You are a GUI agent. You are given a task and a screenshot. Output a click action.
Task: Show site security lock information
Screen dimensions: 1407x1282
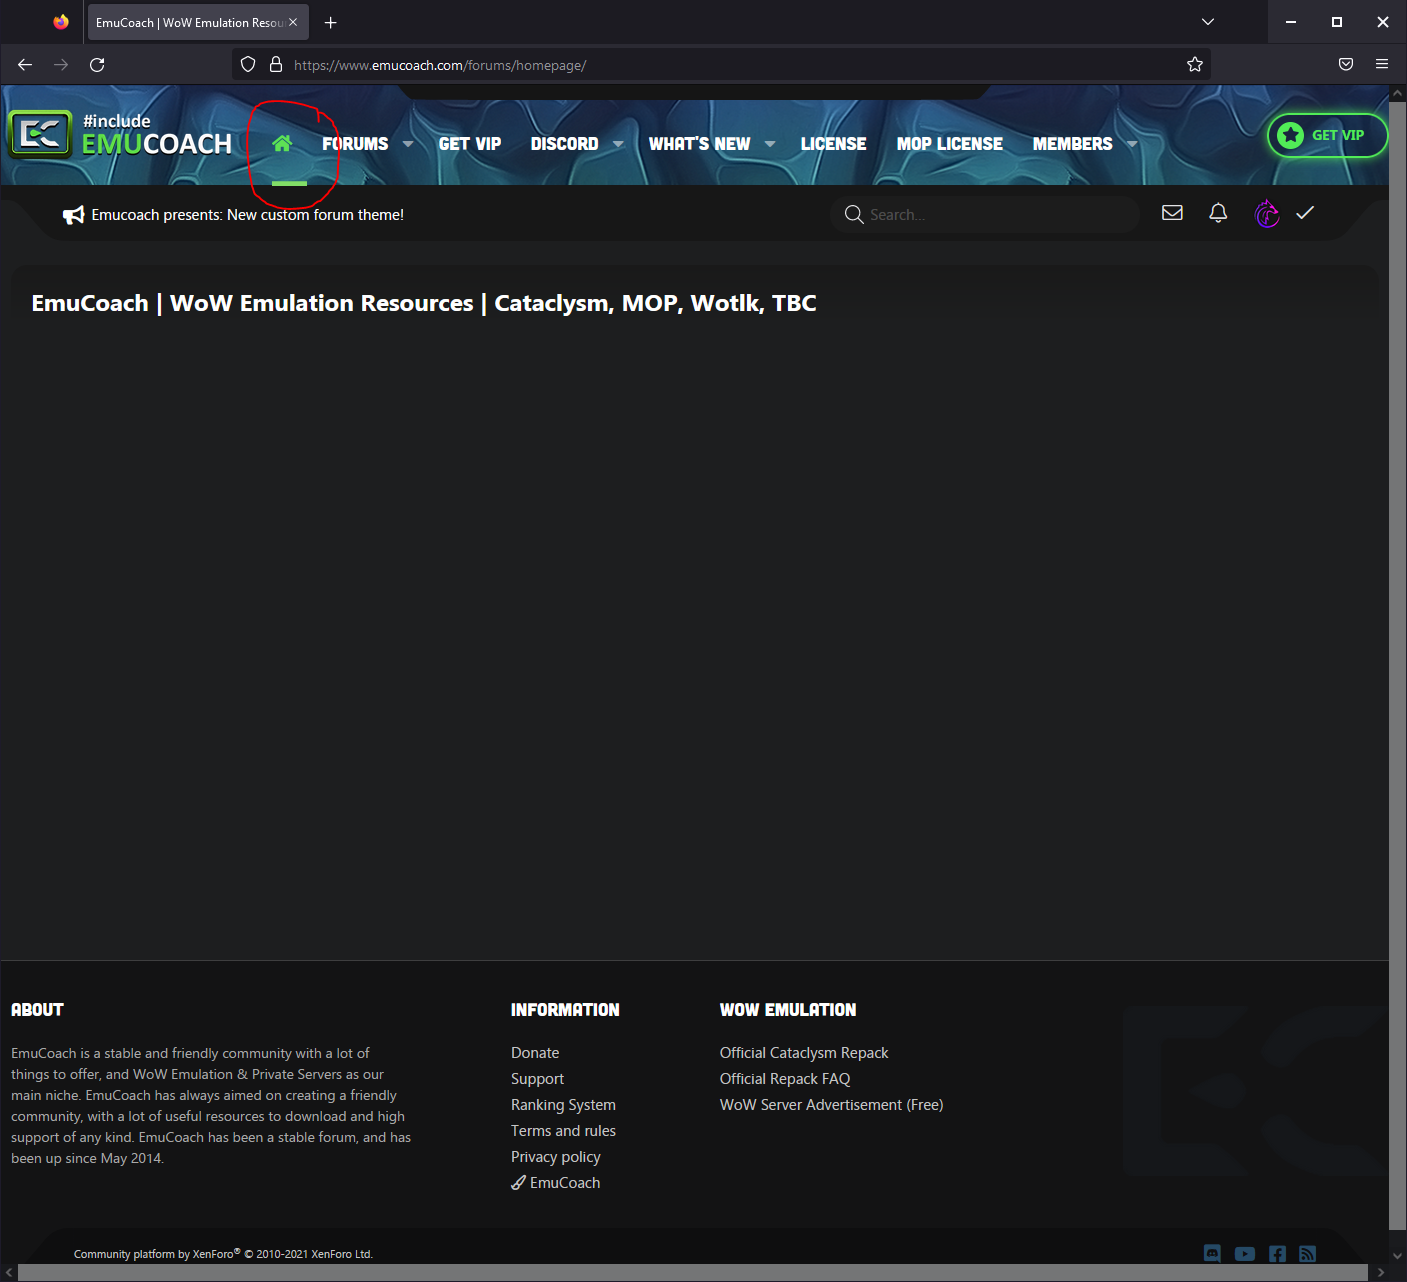pyautogui.click(x=276, y=64)
